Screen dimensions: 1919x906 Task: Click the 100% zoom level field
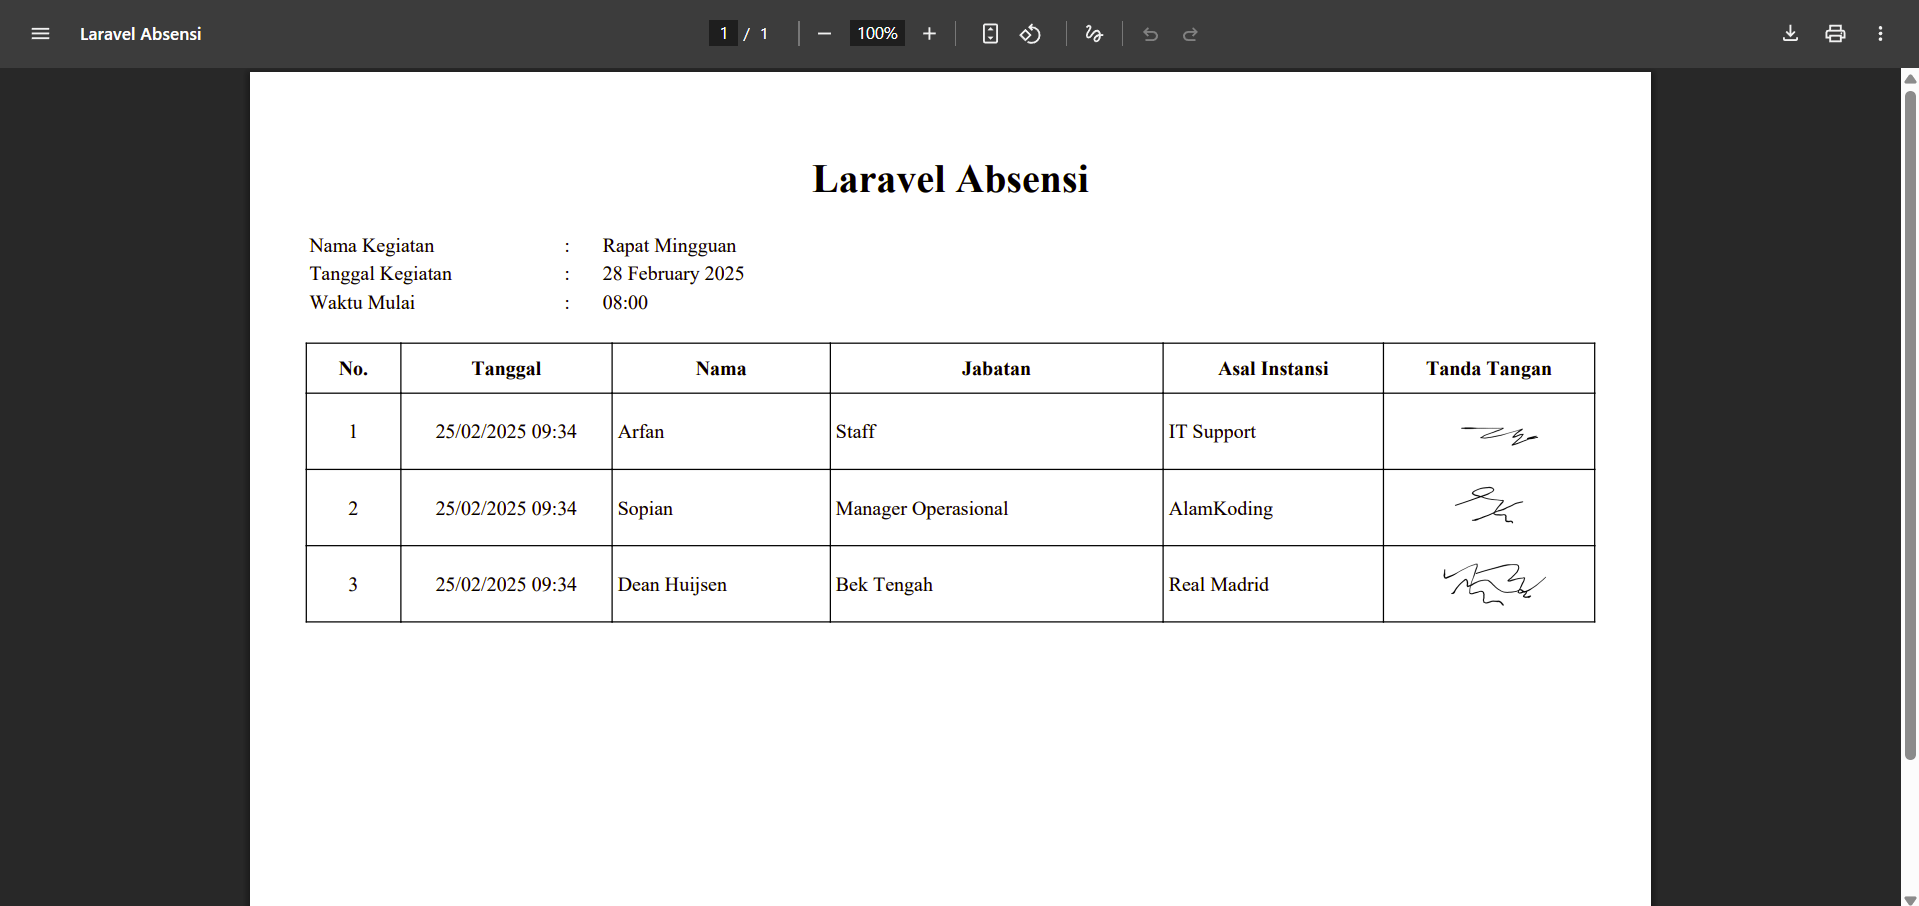click(x=877, y=33)
